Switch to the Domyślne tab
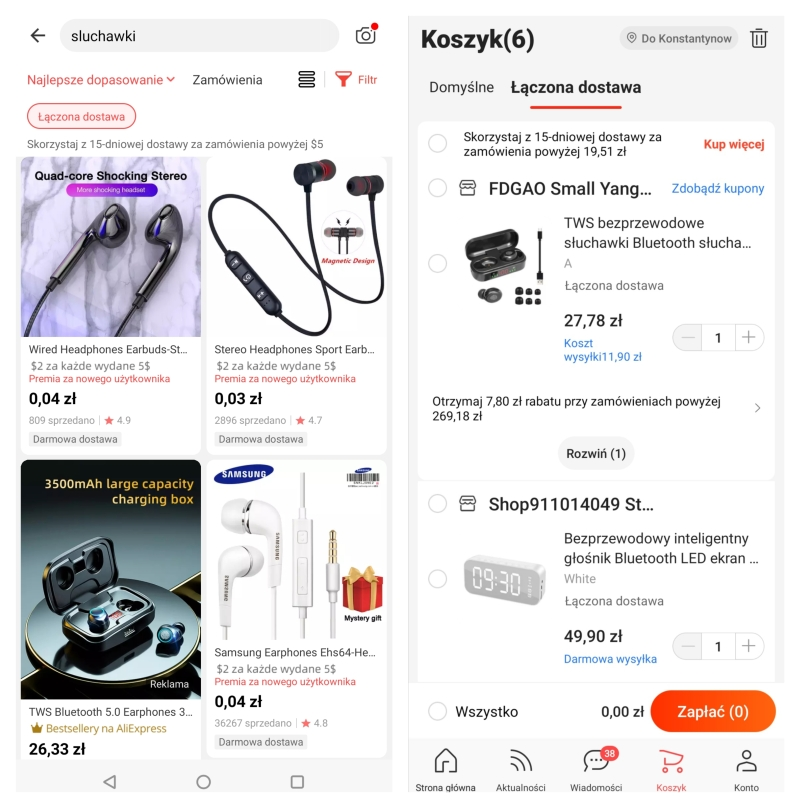The height and width of the screenshot is (808, 800). [x=461, y=87]
